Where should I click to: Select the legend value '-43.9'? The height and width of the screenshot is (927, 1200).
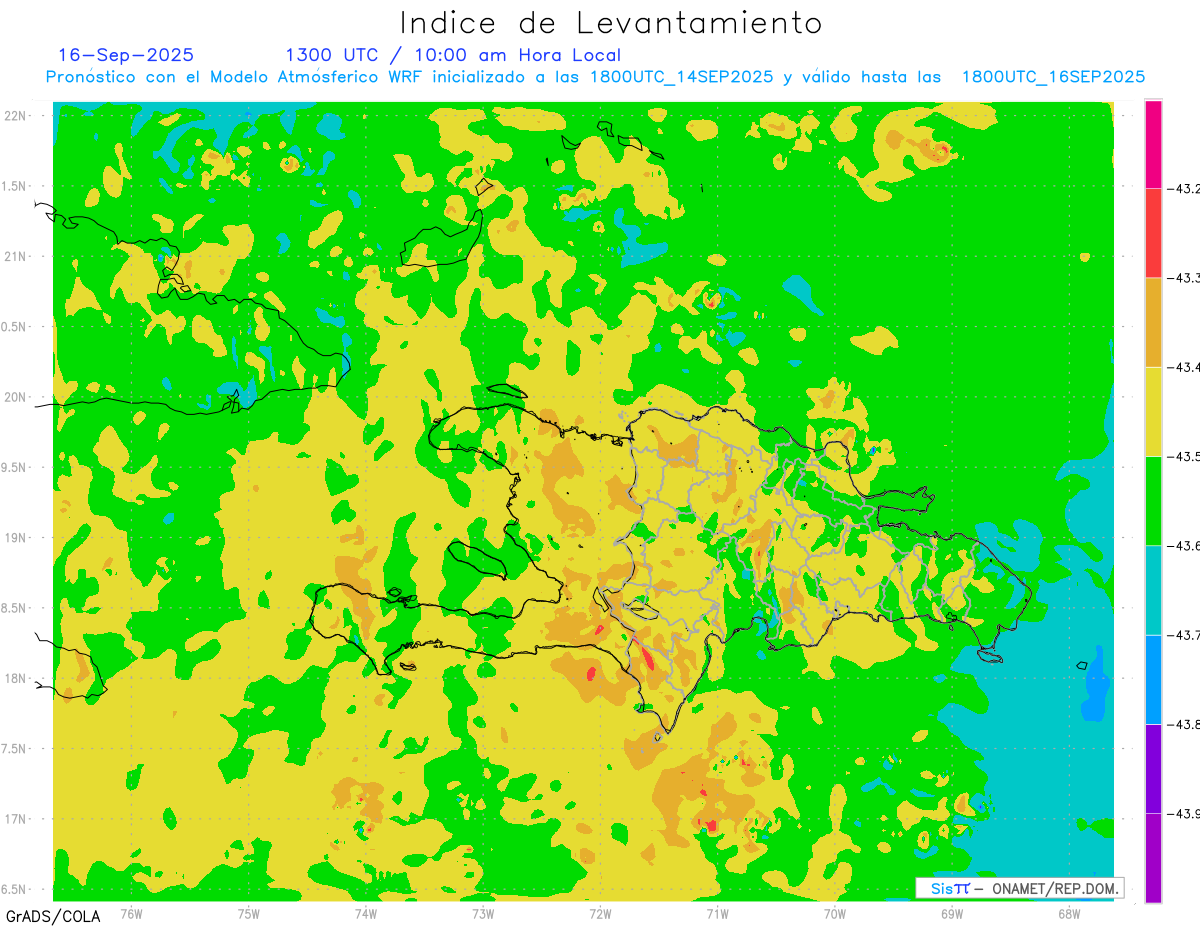(1185, 814)
